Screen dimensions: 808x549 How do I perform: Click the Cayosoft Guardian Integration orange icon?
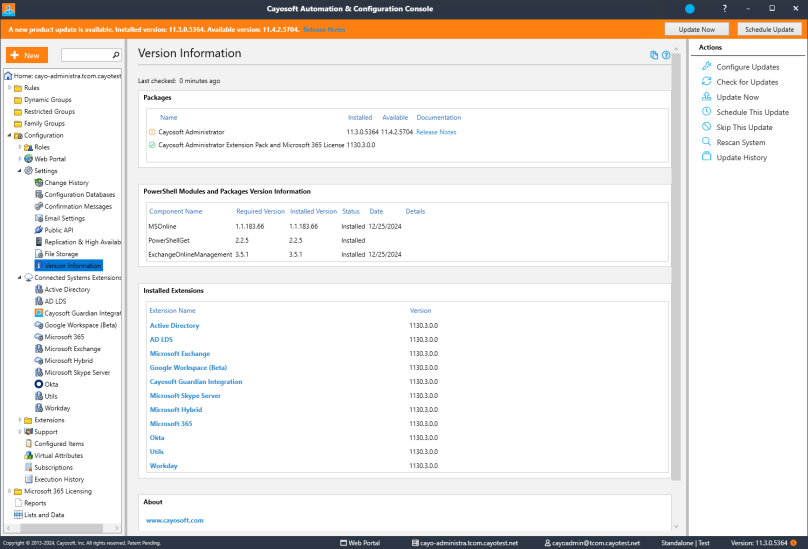[39, 313]
